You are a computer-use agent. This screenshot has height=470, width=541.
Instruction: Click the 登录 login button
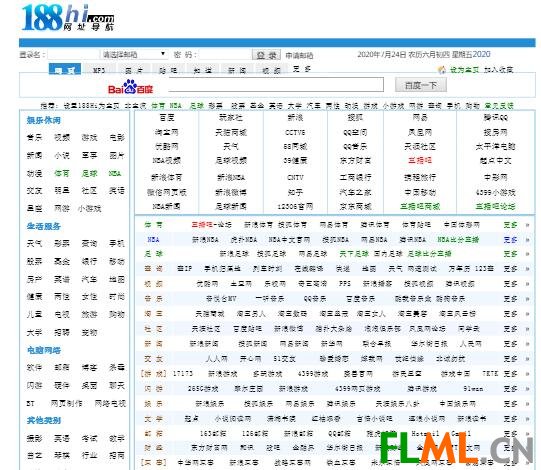(266, 55)
